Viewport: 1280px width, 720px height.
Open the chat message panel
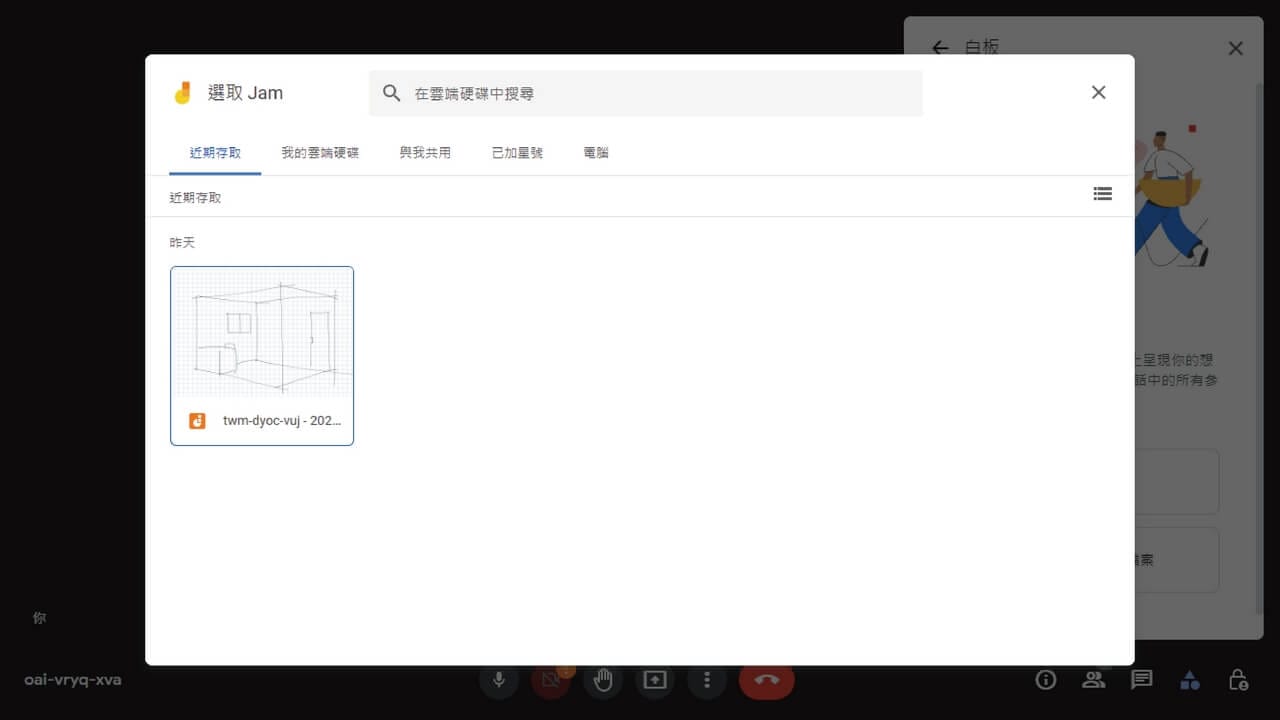tap(1141, 679)
